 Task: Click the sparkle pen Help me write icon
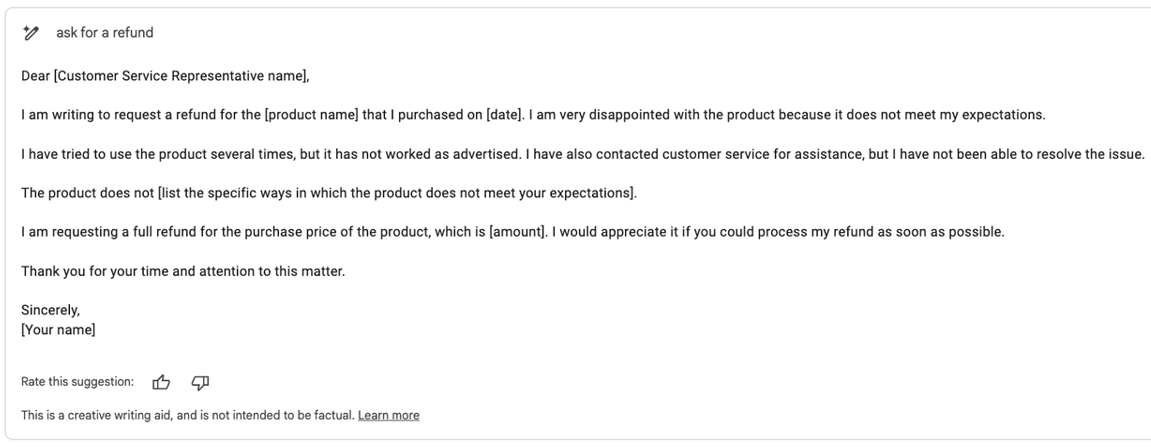[31, 32]
